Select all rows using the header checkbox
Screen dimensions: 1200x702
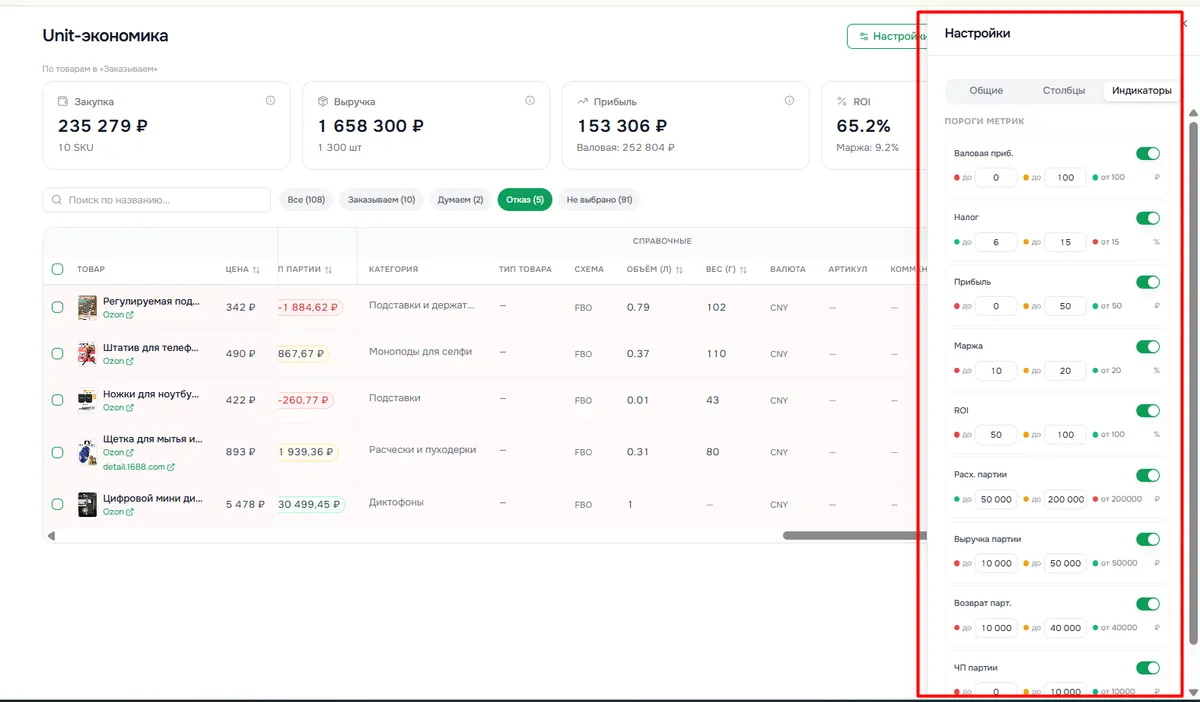pos(57,269)
